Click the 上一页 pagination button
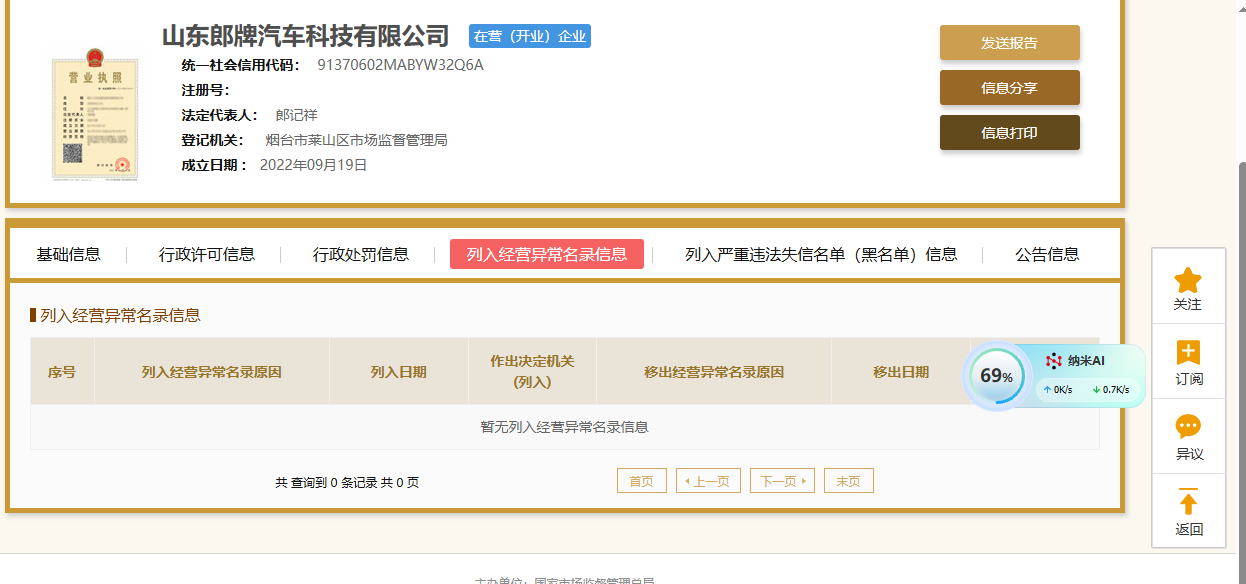The width and height of the screenshot is (1246, 584). (709, 481)
